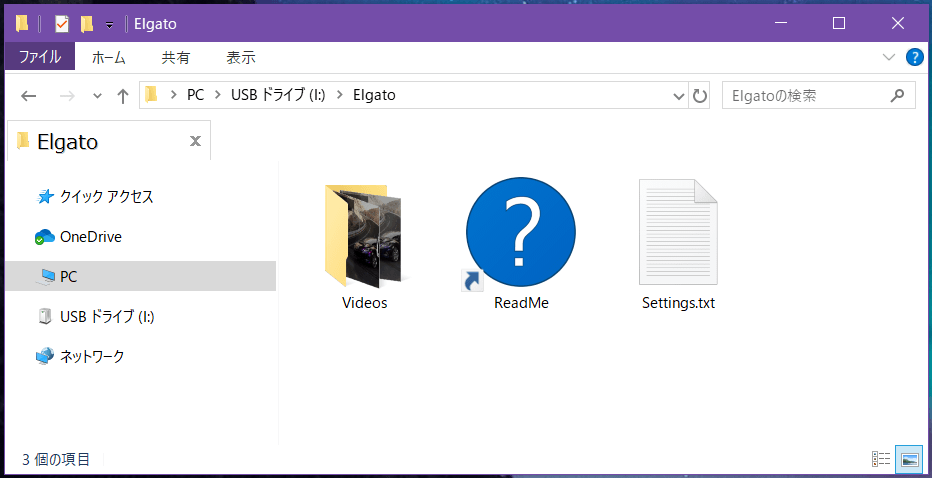The width and height of the screenshot is (932, 478).
Task: Click PC in the address bar
Action: pyautogui.click(x=195, y=95)
